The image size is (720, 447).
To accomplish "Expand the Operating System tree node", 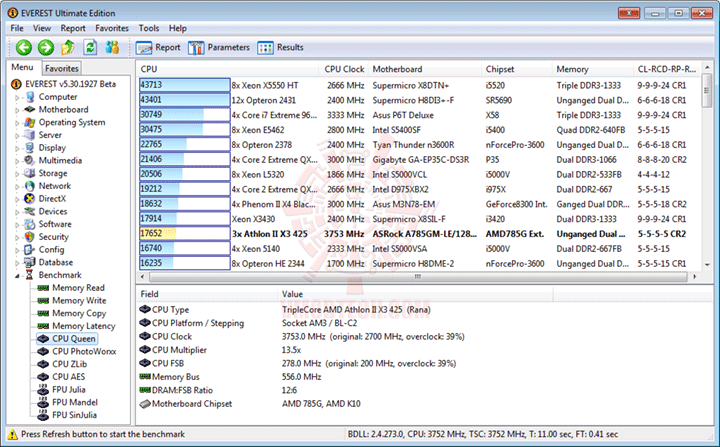I will coord(17,123).
